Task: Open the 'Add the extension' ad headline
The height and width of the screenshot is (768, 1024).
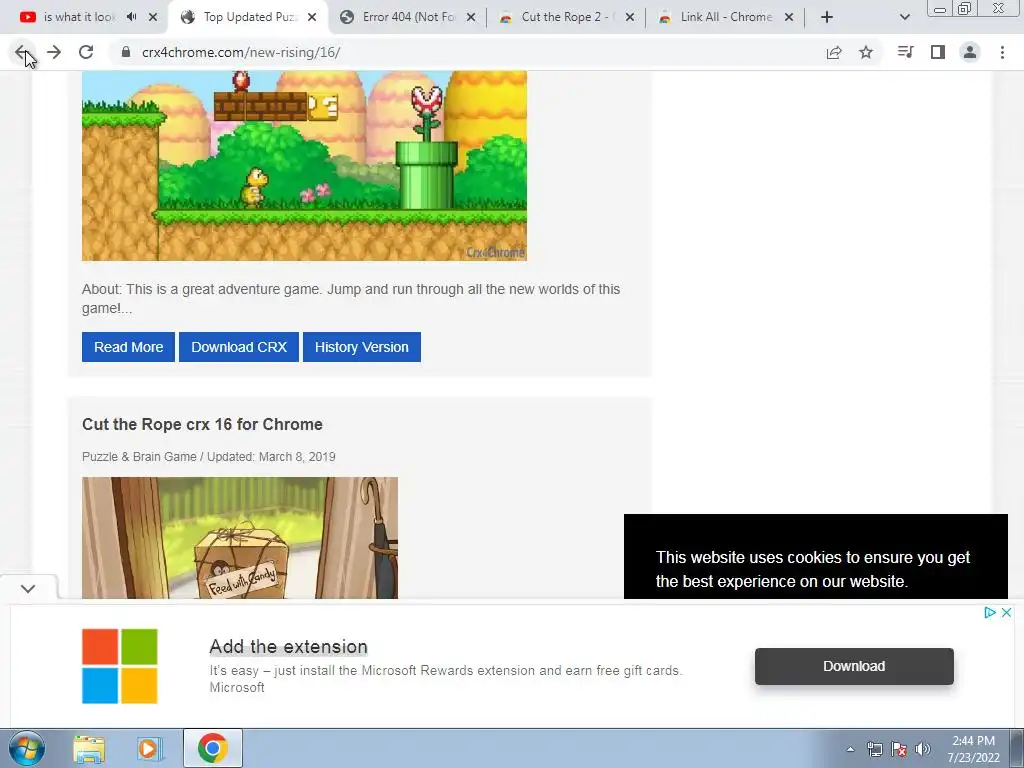Action: 289,647
